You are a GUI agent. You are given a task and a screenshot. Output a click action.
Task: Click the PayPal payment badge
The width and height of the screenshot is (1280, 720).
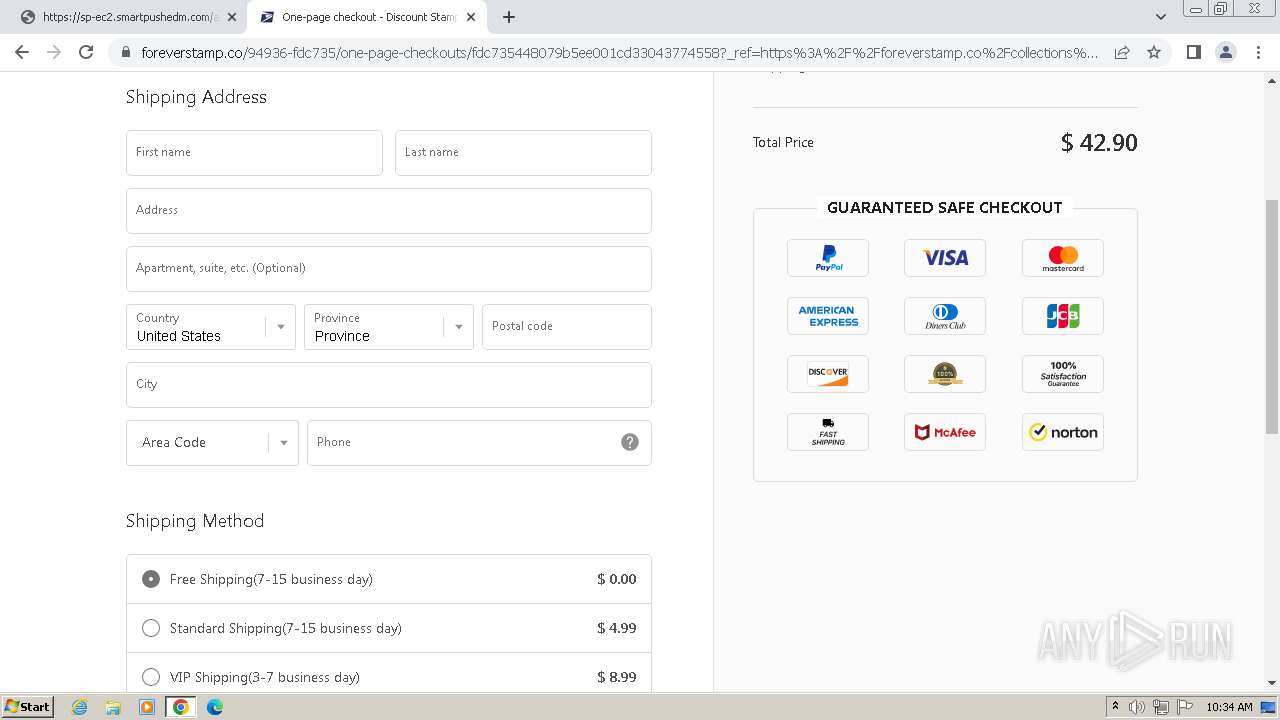point(828,258)
